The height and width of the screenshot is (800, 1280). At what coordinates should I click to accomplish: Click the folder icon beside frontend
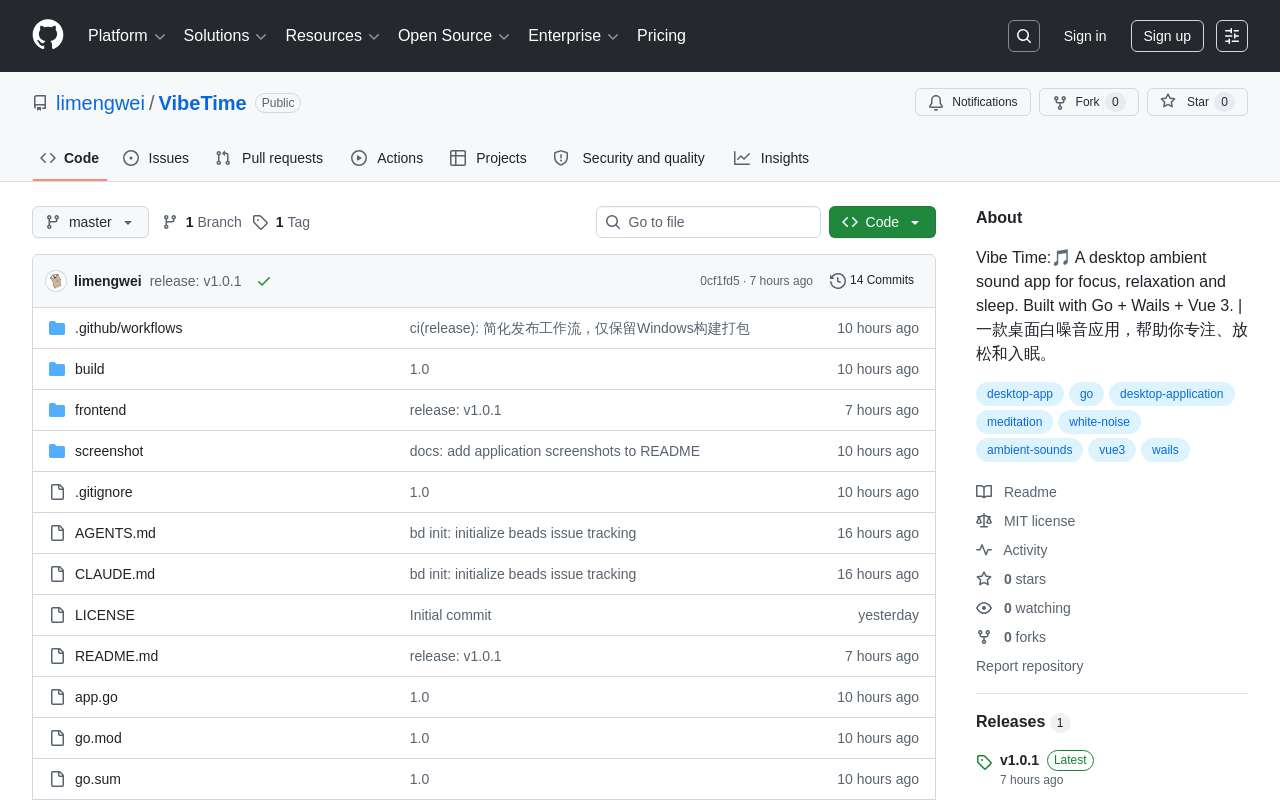pyautogui.click(x=57, y=410)
